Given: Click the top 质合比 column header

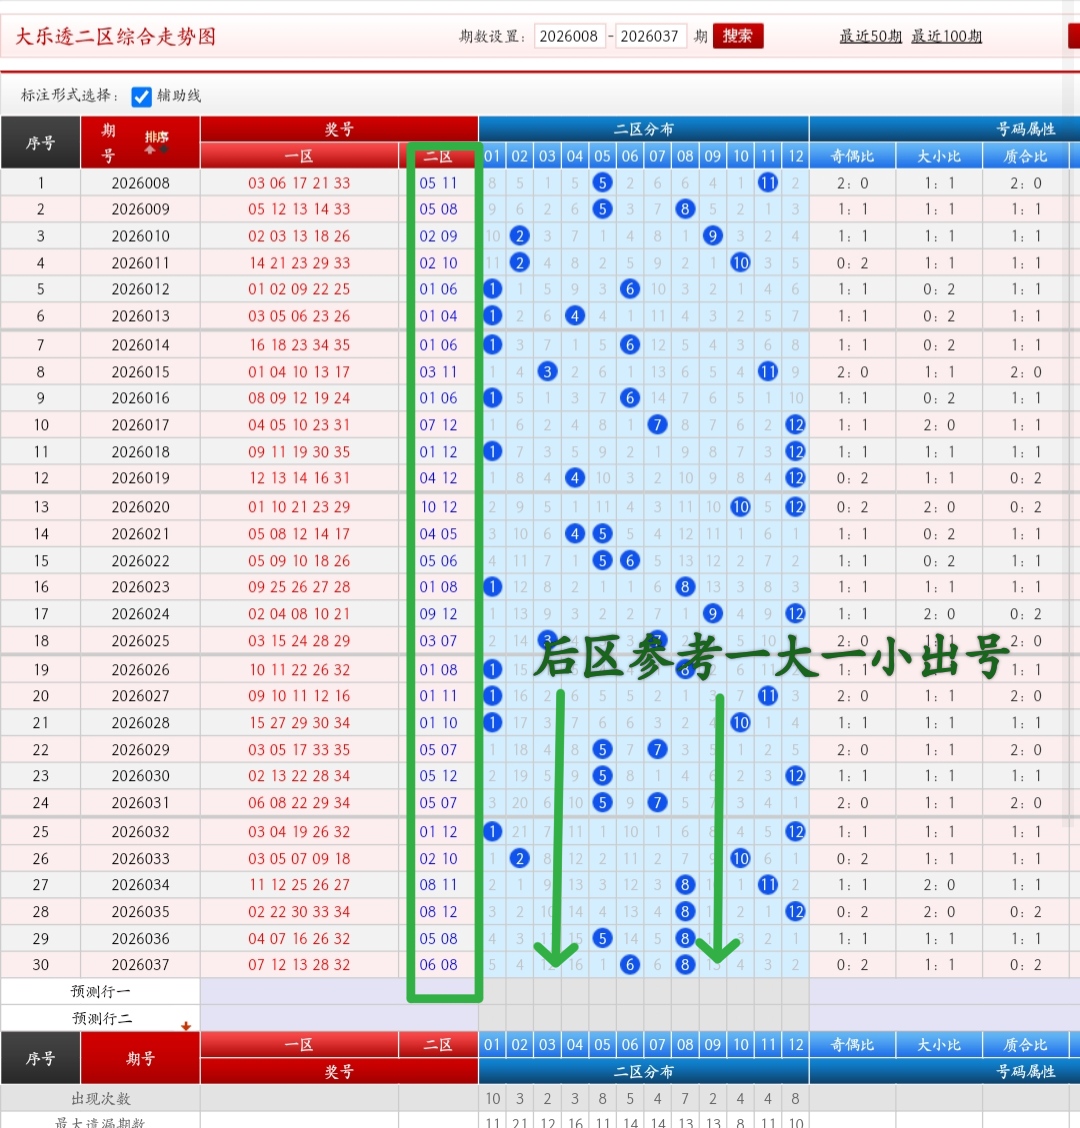Looking at the screenshot, I should pos(1026,156).
